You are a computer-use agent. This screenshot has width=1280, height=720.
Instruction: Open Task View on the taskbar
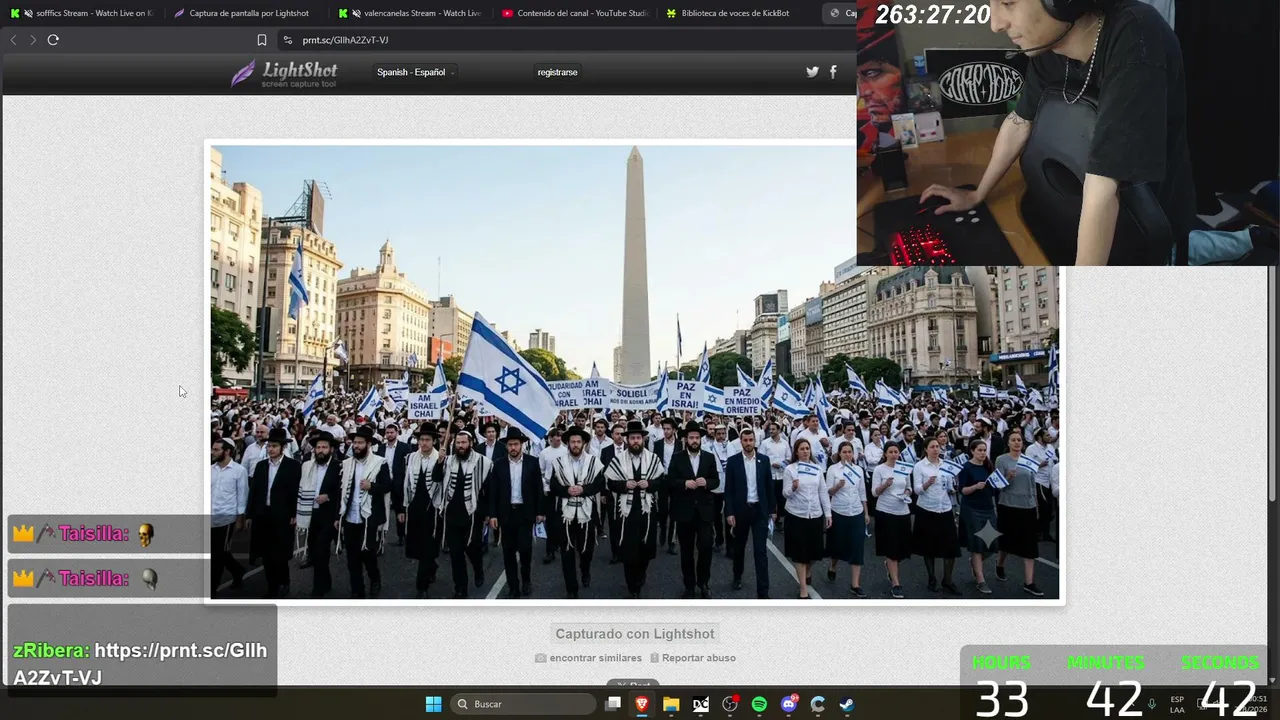[613, 704]
